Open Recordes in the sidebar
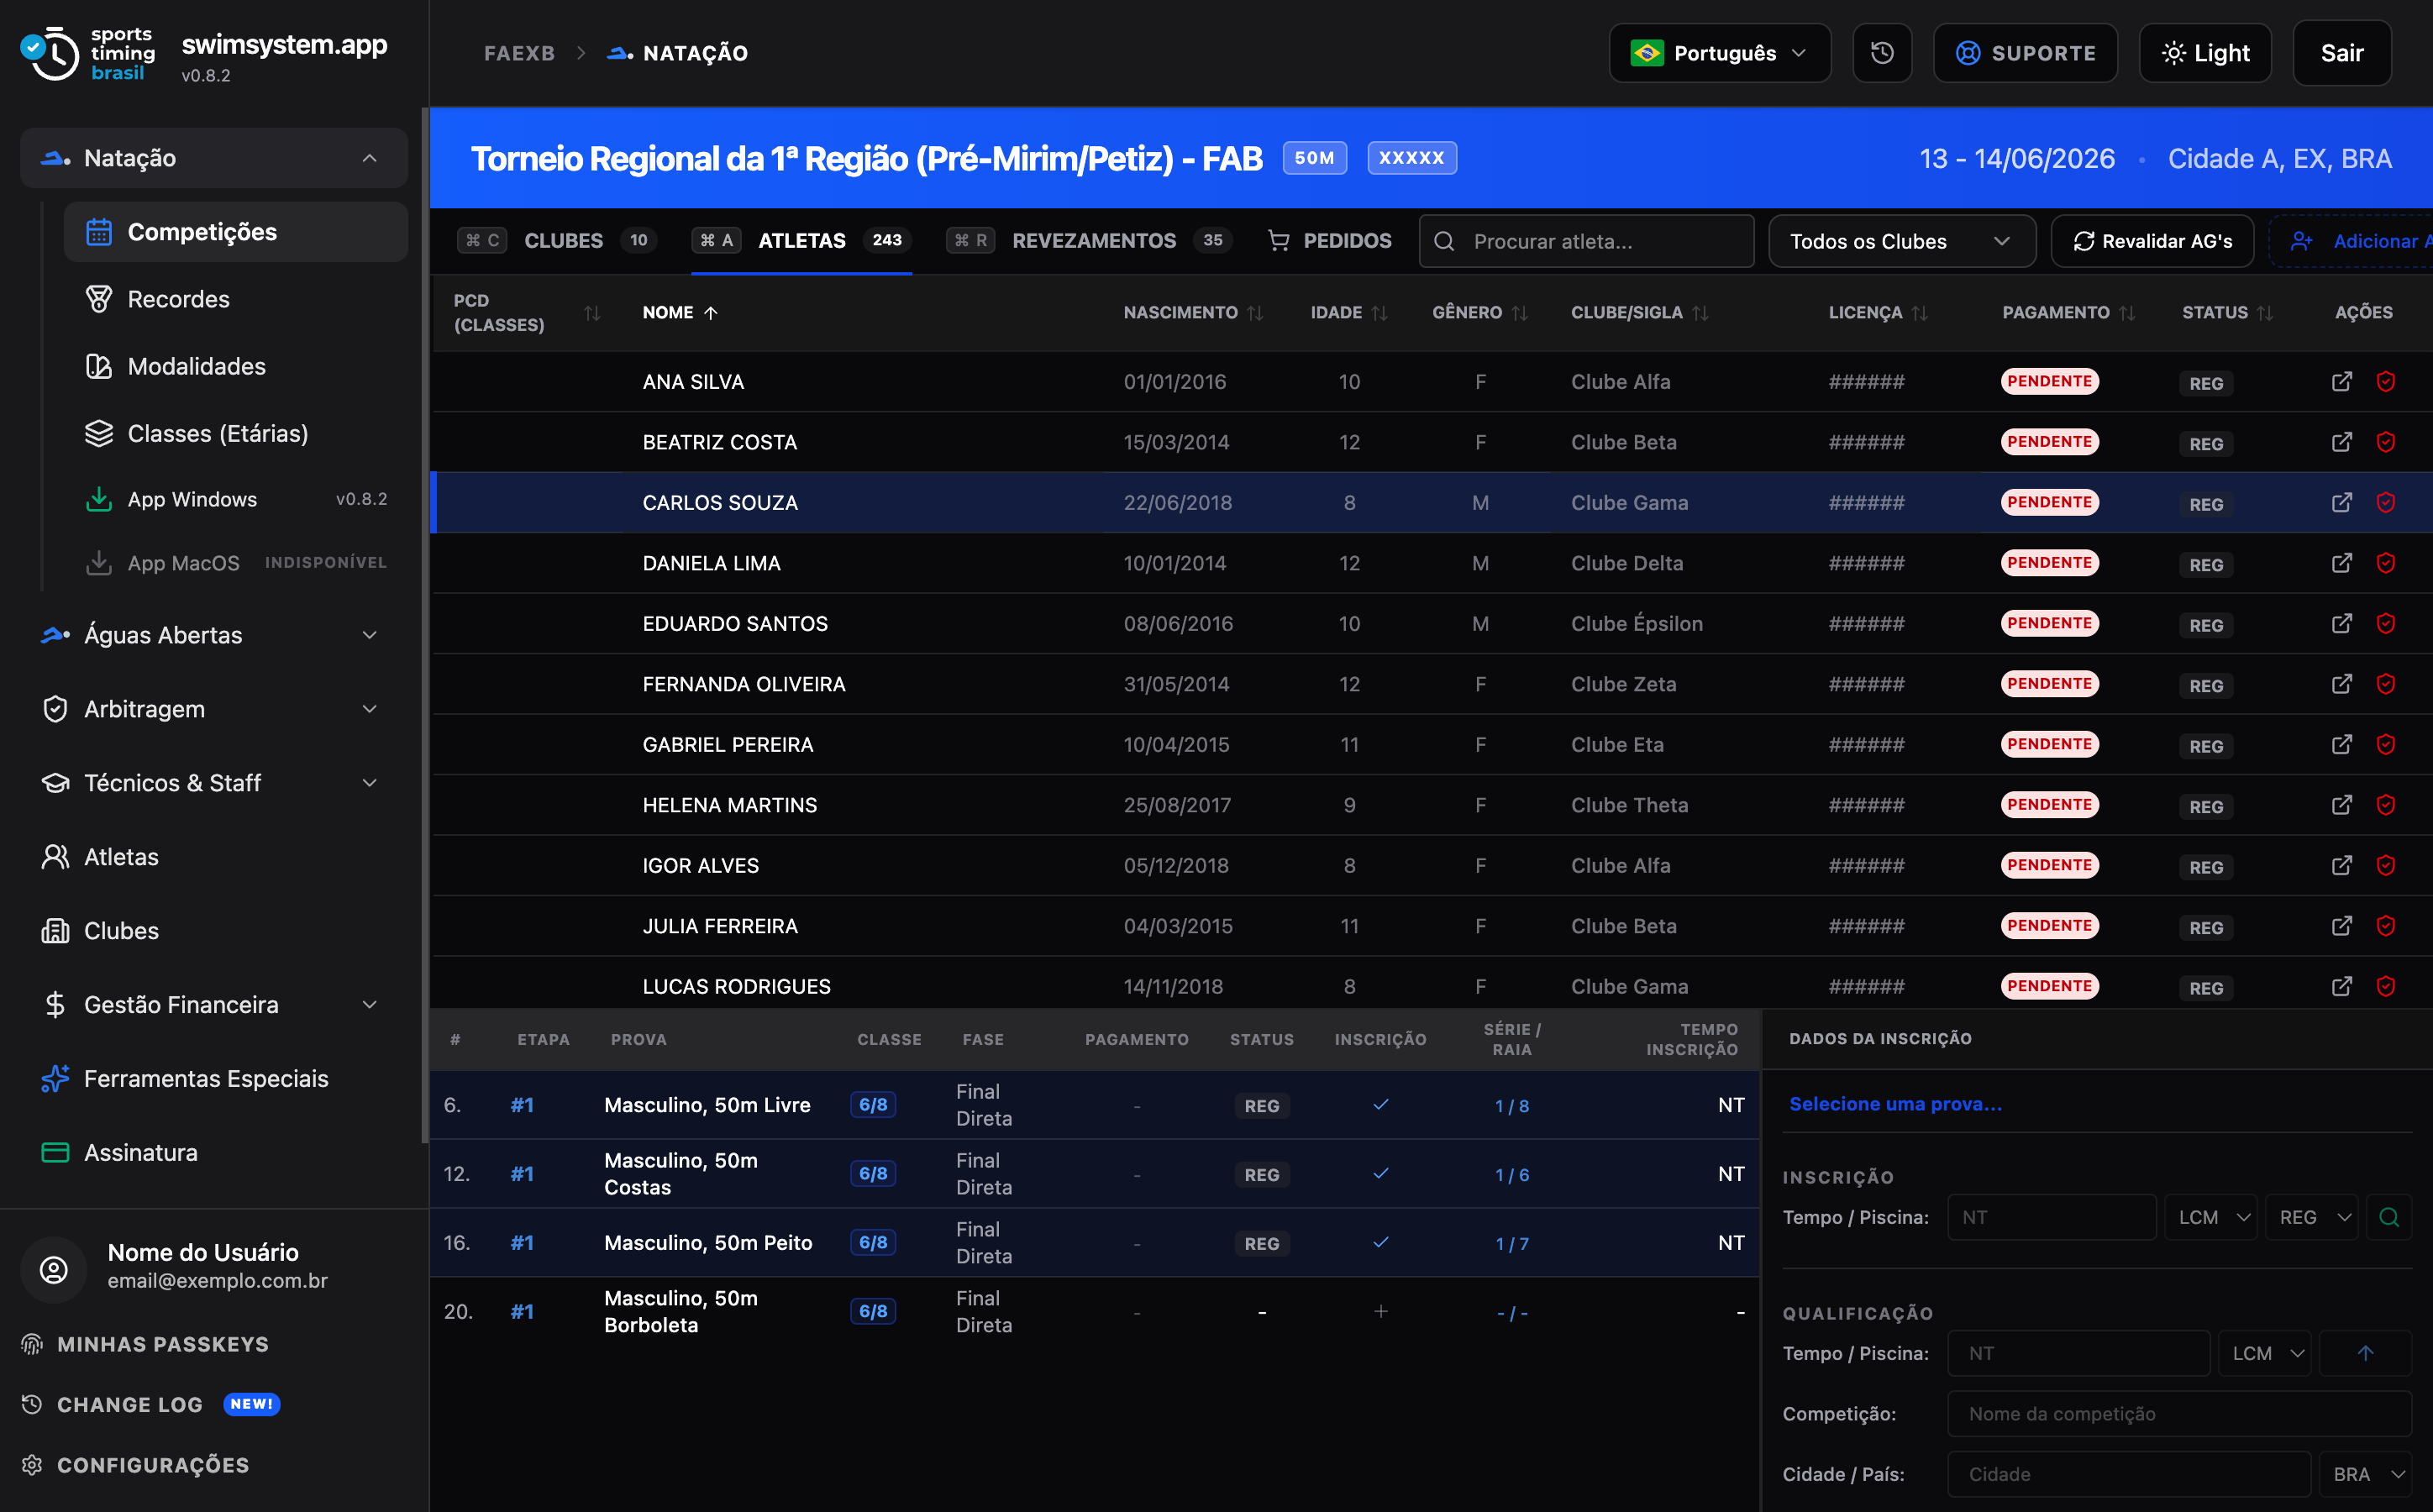 click(x=236, y=299)
